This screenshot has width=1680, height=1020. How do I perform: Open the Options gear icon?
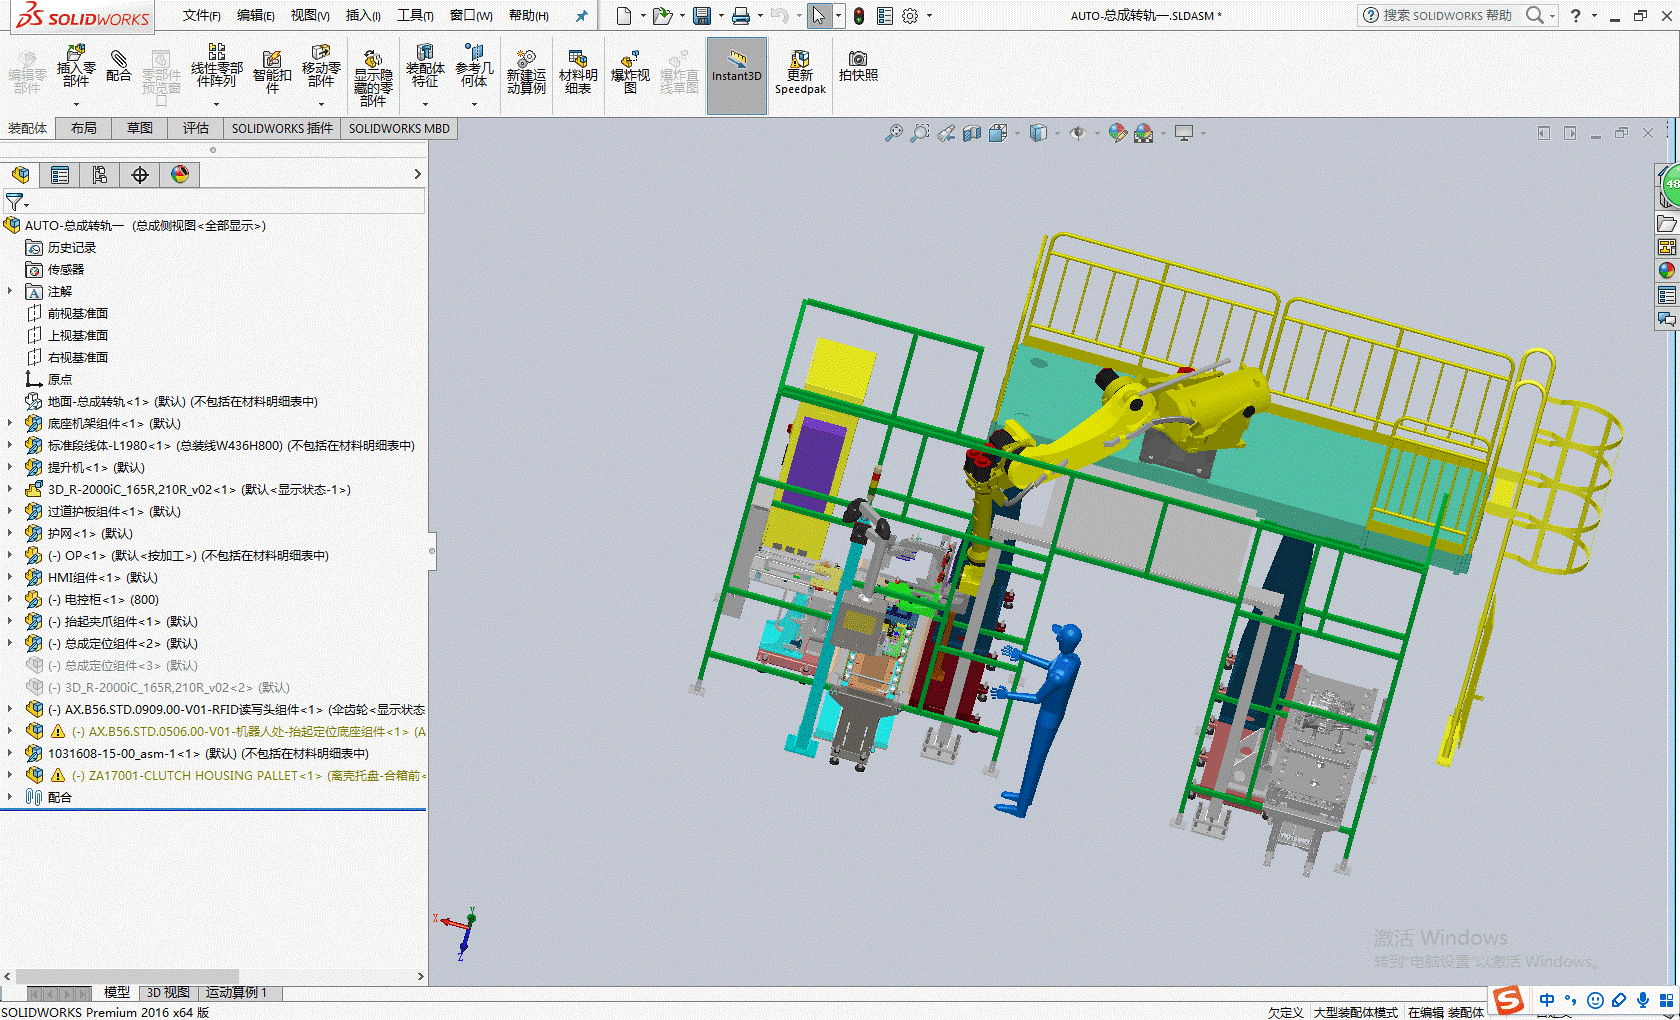[x=910, y=15]
